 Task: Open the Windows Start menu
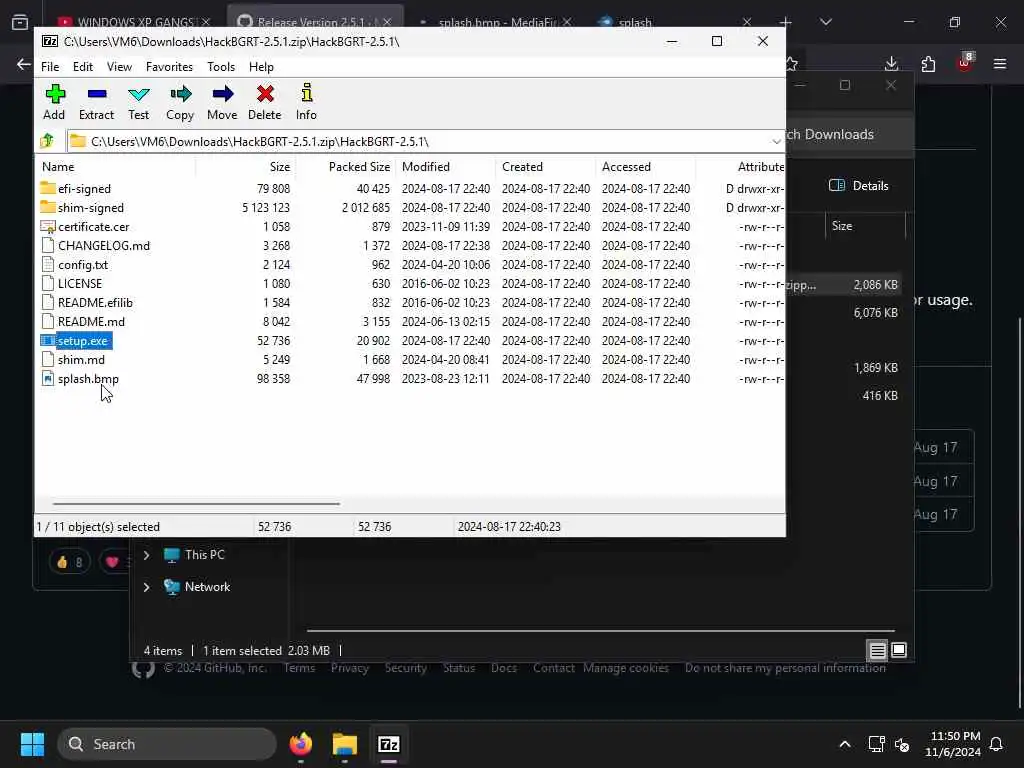point(32,744)
